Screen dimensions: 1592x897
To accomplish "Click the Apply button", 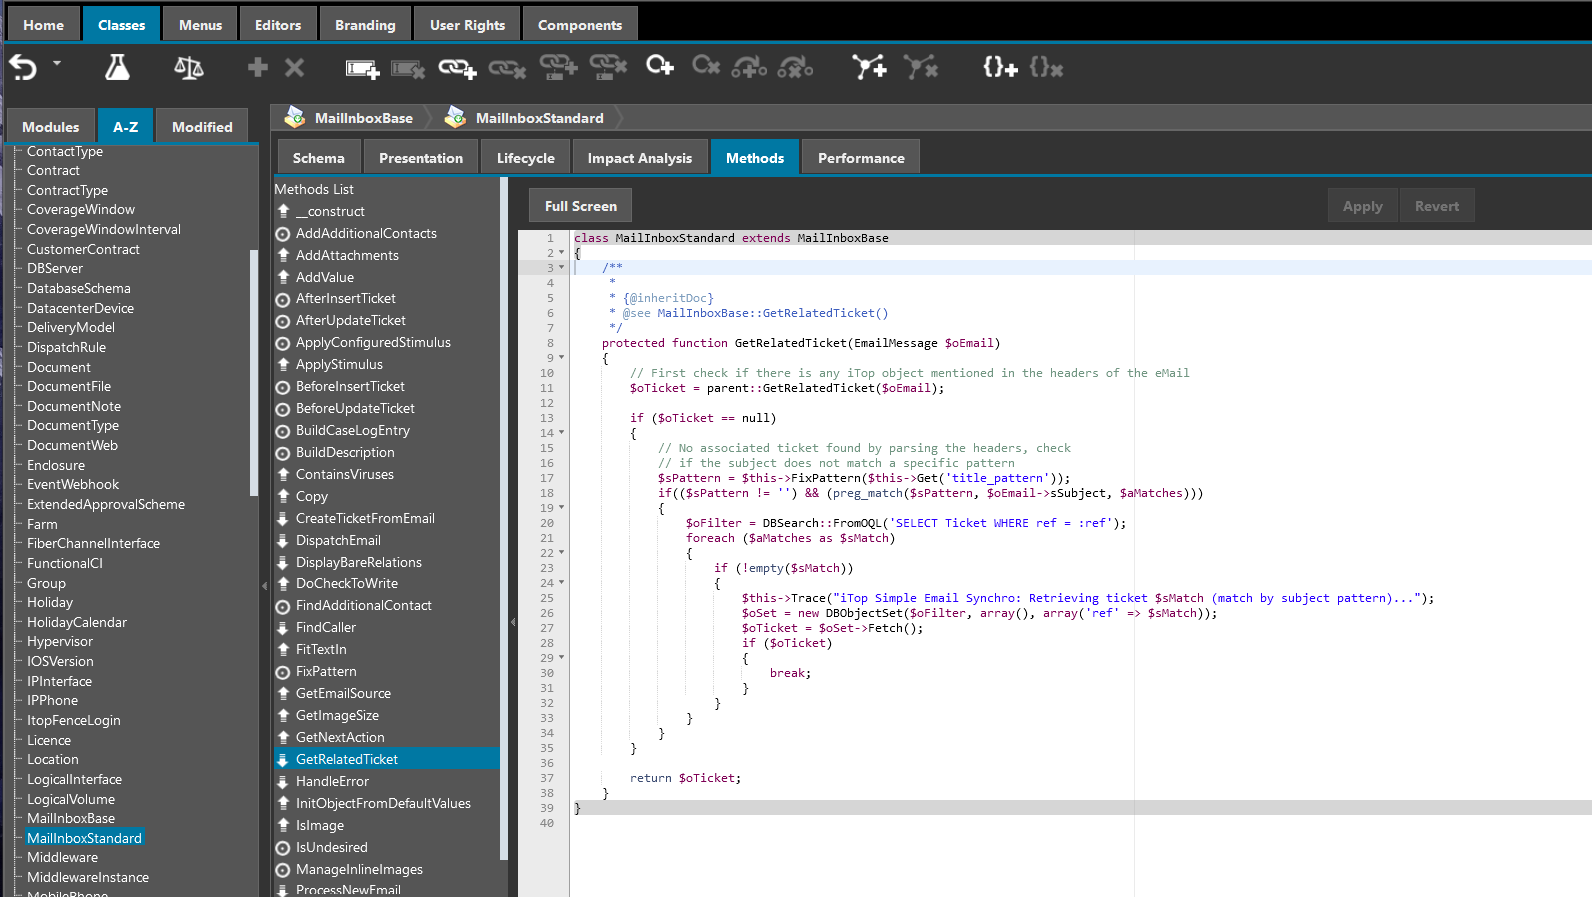I will coord(1362,206).
